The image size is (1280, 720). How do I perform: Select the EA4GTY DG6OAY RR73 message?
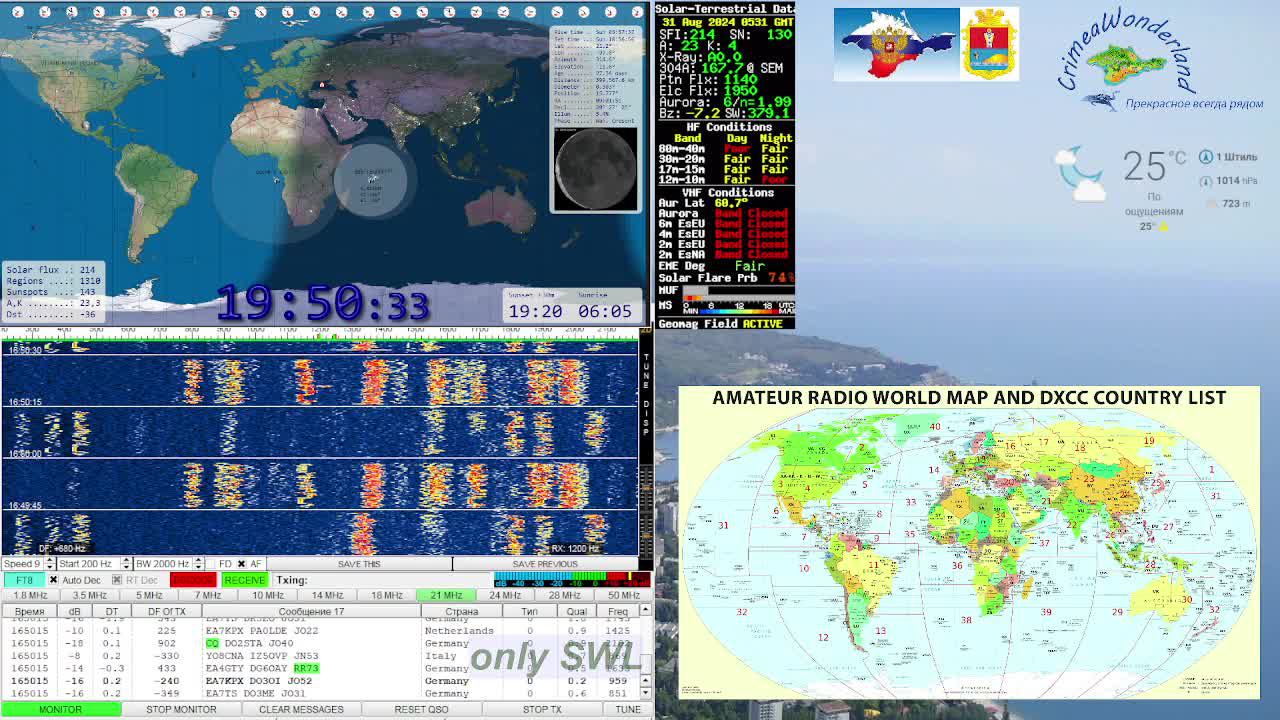(x=262, y=668)
